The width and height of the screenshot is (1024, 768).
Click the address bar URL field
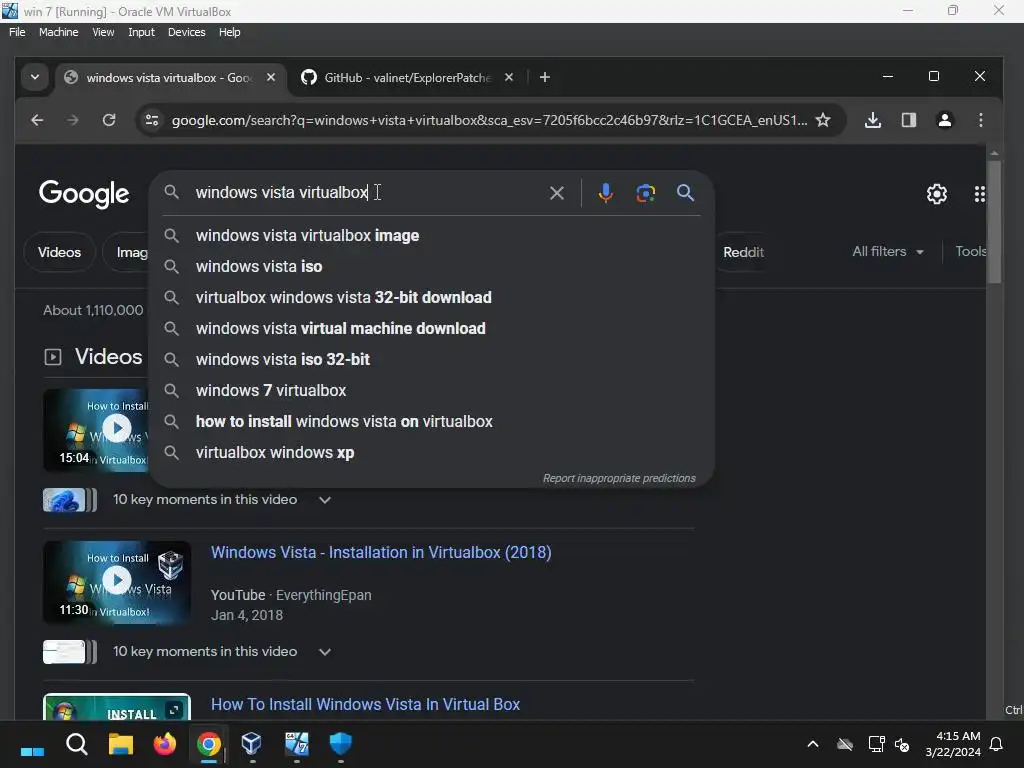point(488,120)
